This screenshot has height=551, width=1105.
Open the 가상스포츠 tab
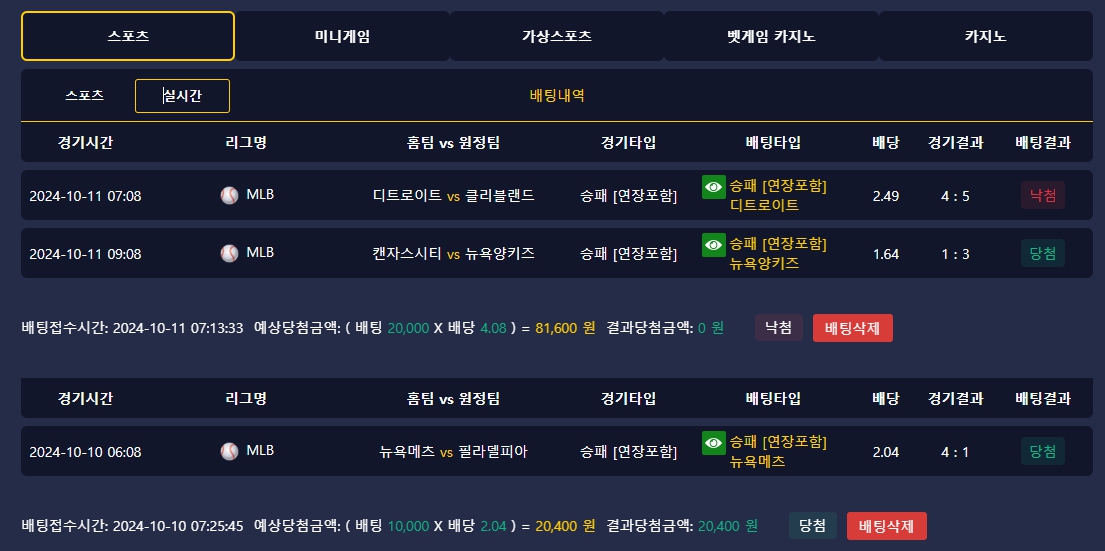tap(557, 36)
